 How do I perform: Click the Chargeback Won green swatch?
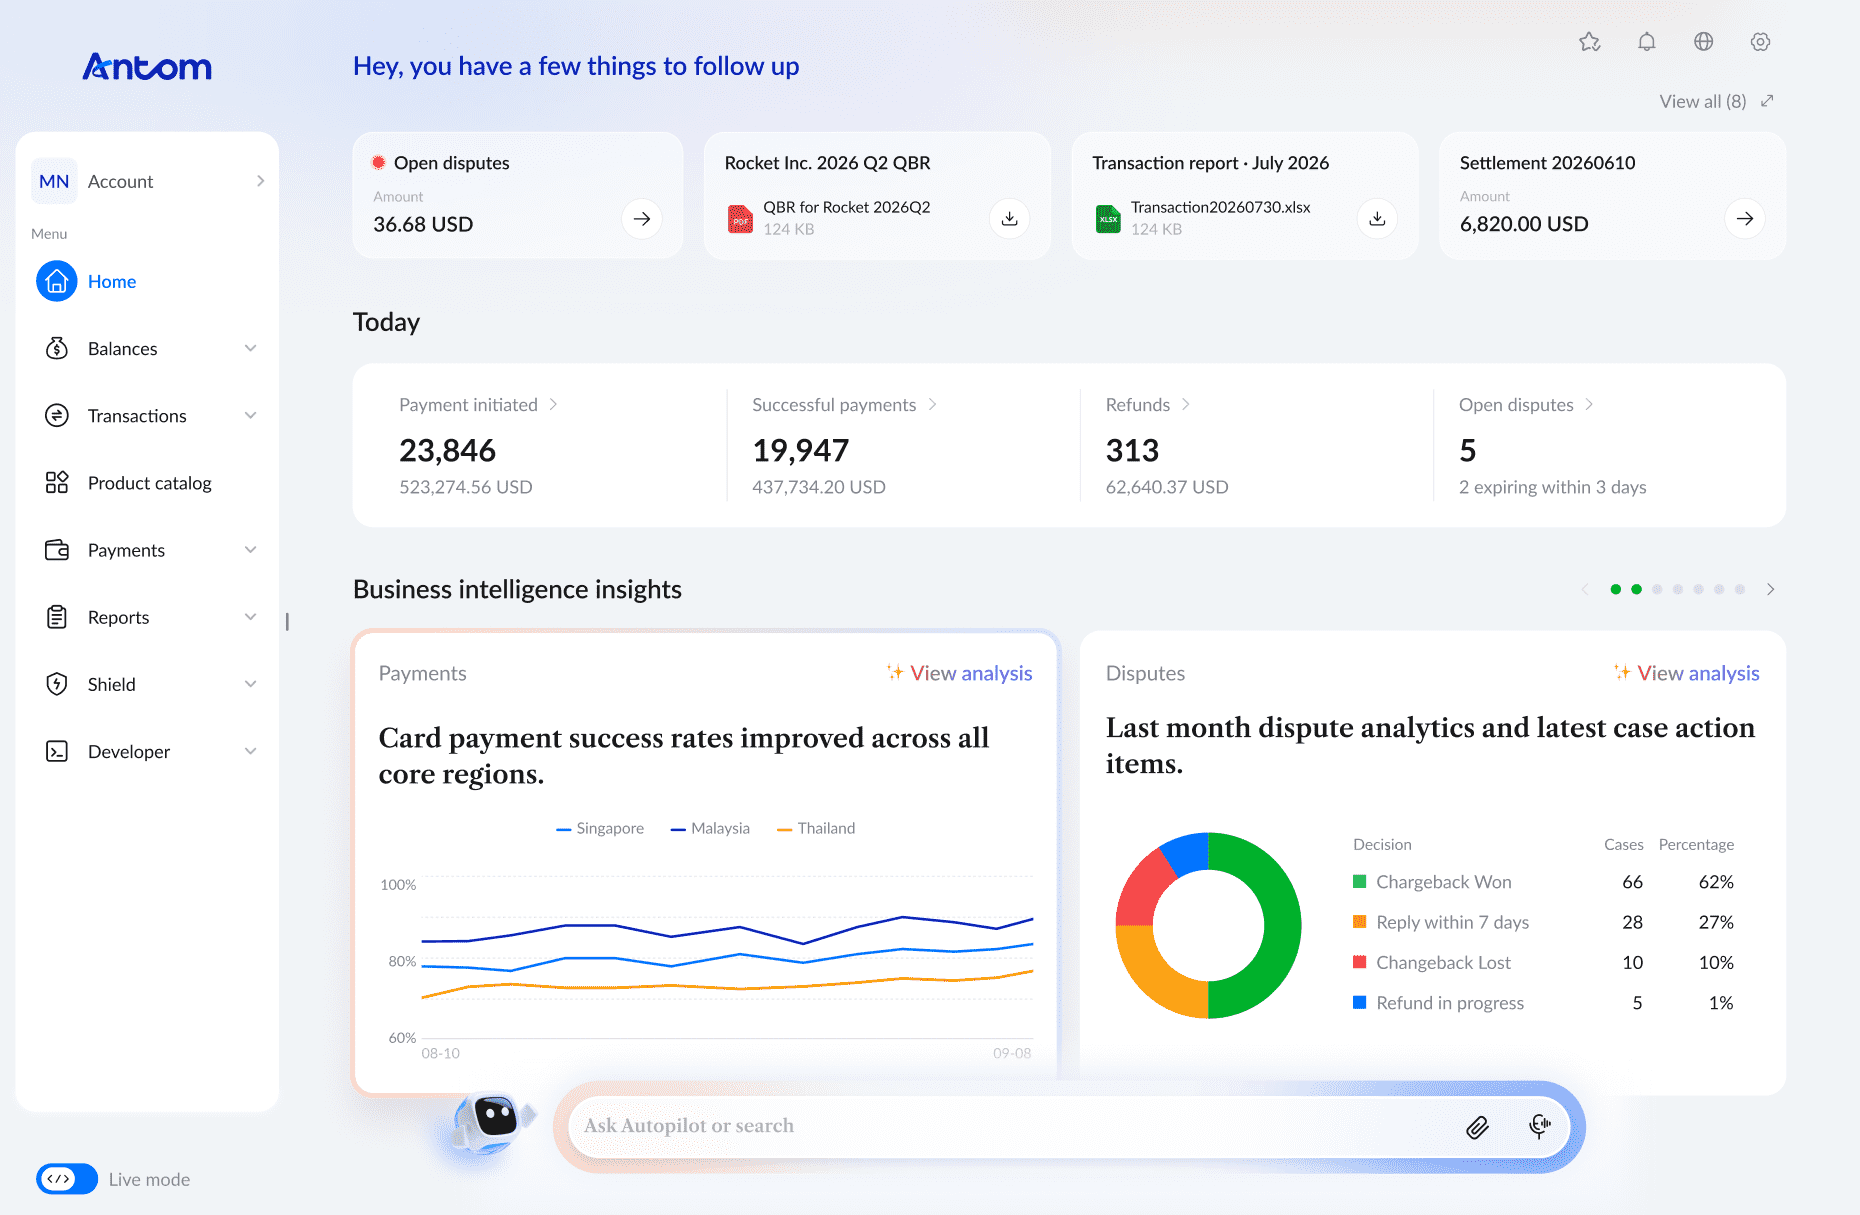[1359, 881]
